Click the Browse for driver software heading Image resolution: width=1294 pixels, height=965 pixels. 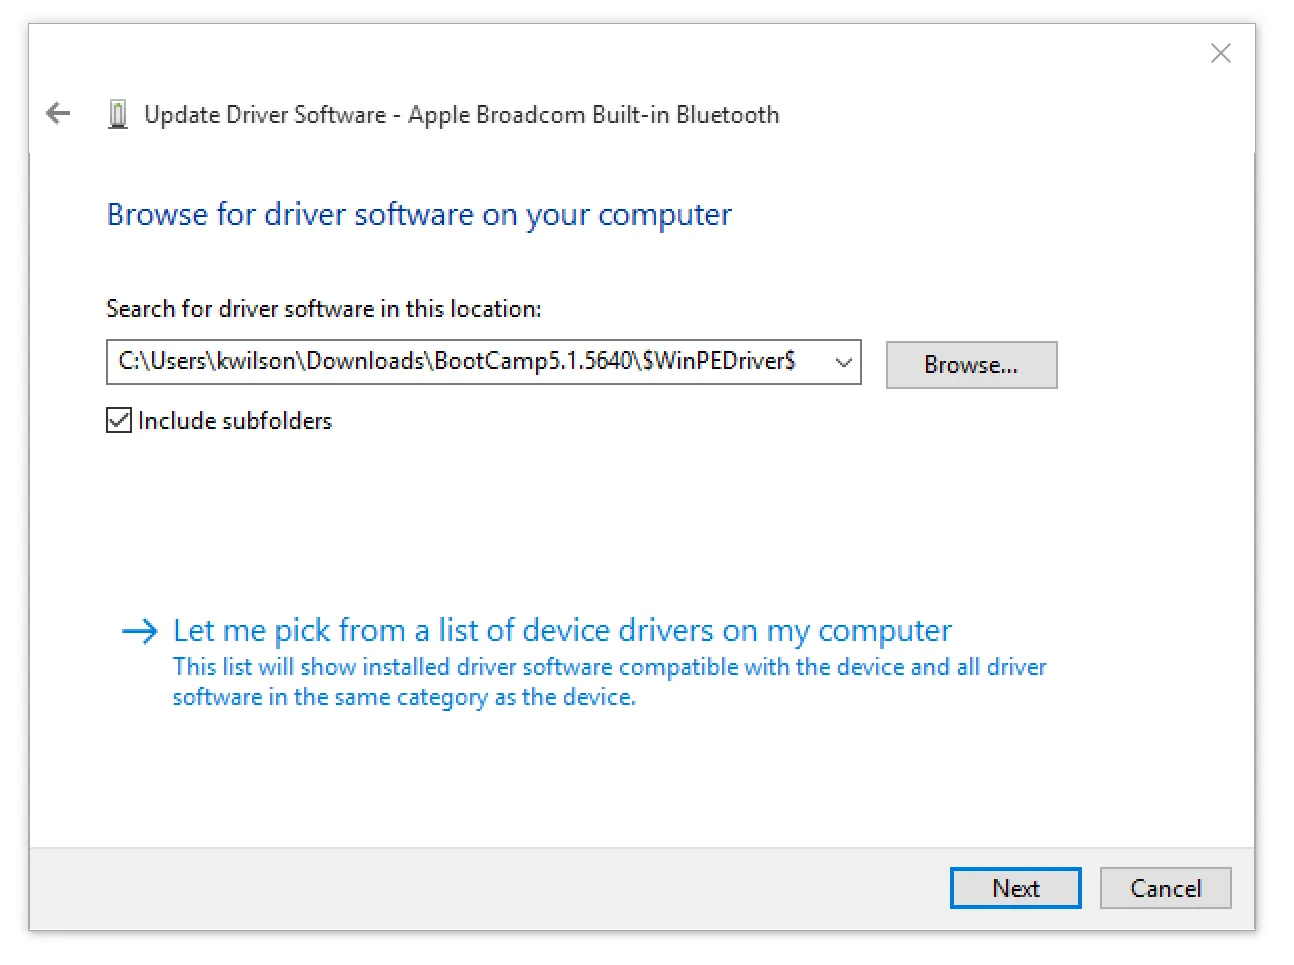pos(419,215)
